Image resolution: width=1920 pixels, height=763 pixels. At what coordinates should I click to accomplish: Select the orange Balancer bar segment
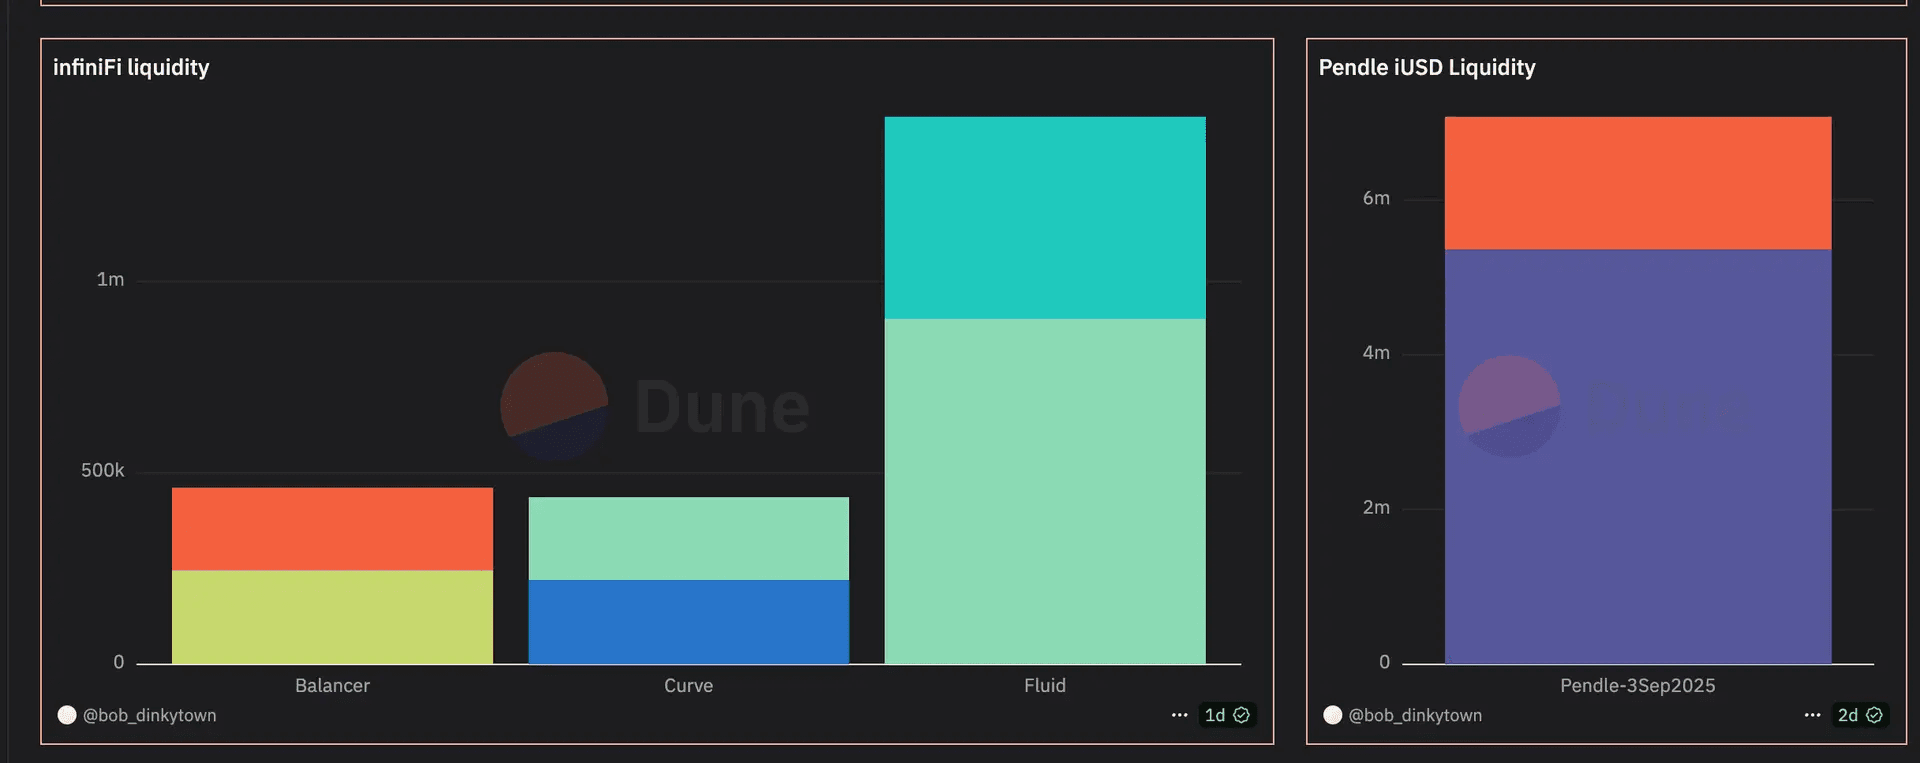[332, 529]
